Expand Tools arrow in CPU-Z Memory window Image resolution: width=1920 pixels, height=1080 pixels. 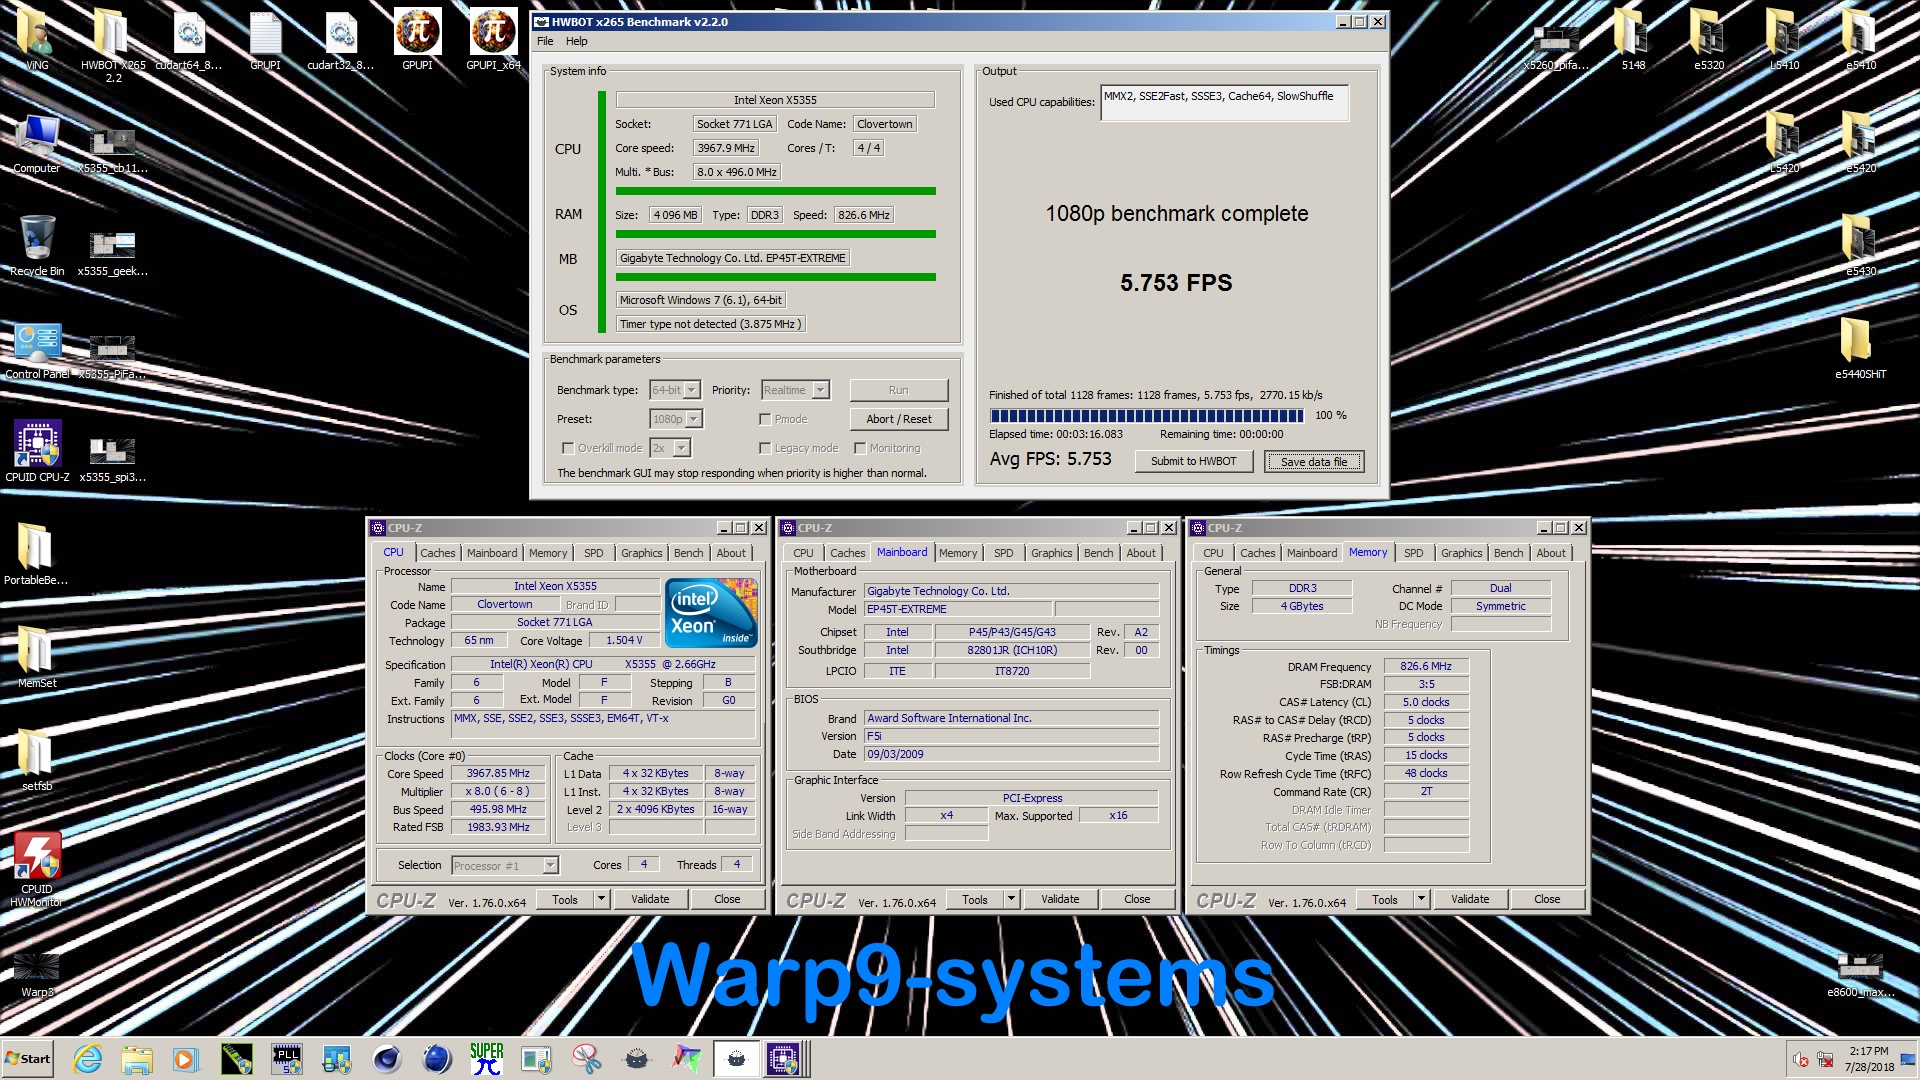click(x=1422, y=899)
